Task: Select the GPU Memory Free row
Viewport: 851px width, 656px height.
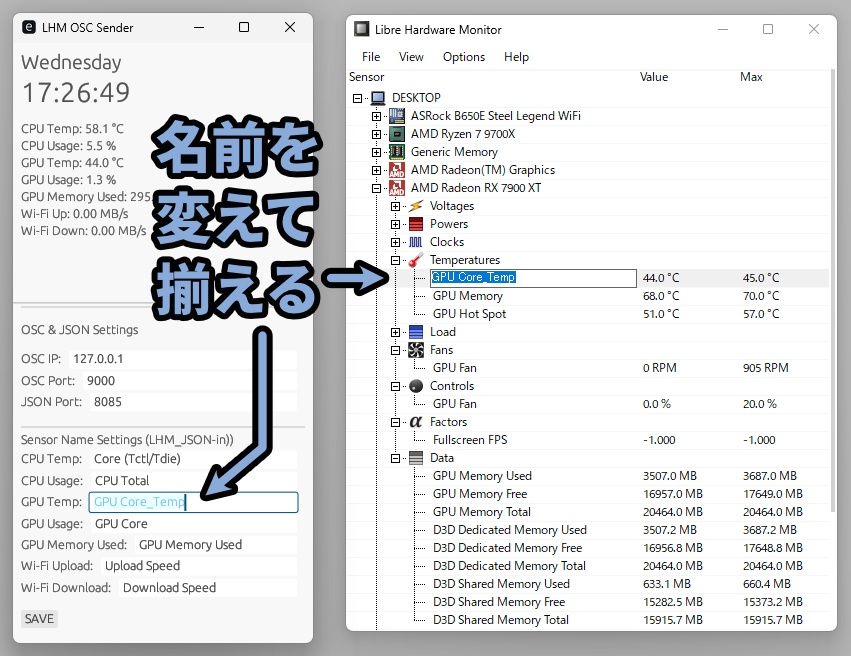Action: [x=588, y=494]
